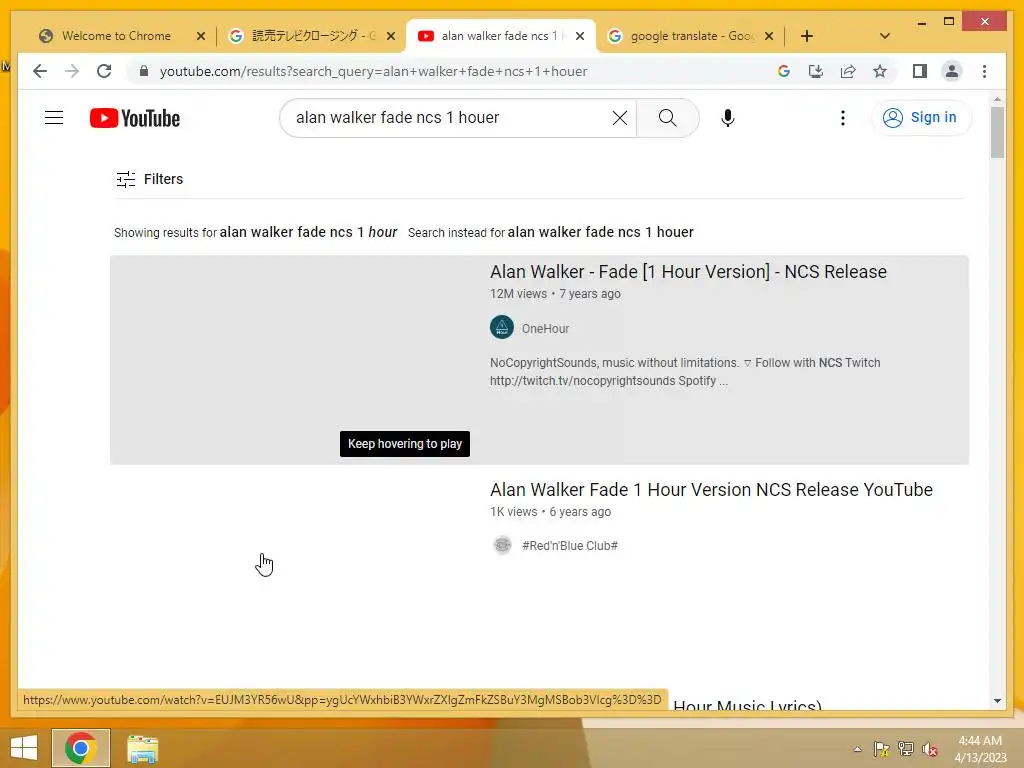
Task: Close the YouTube results tab
Action: point(580,36)
